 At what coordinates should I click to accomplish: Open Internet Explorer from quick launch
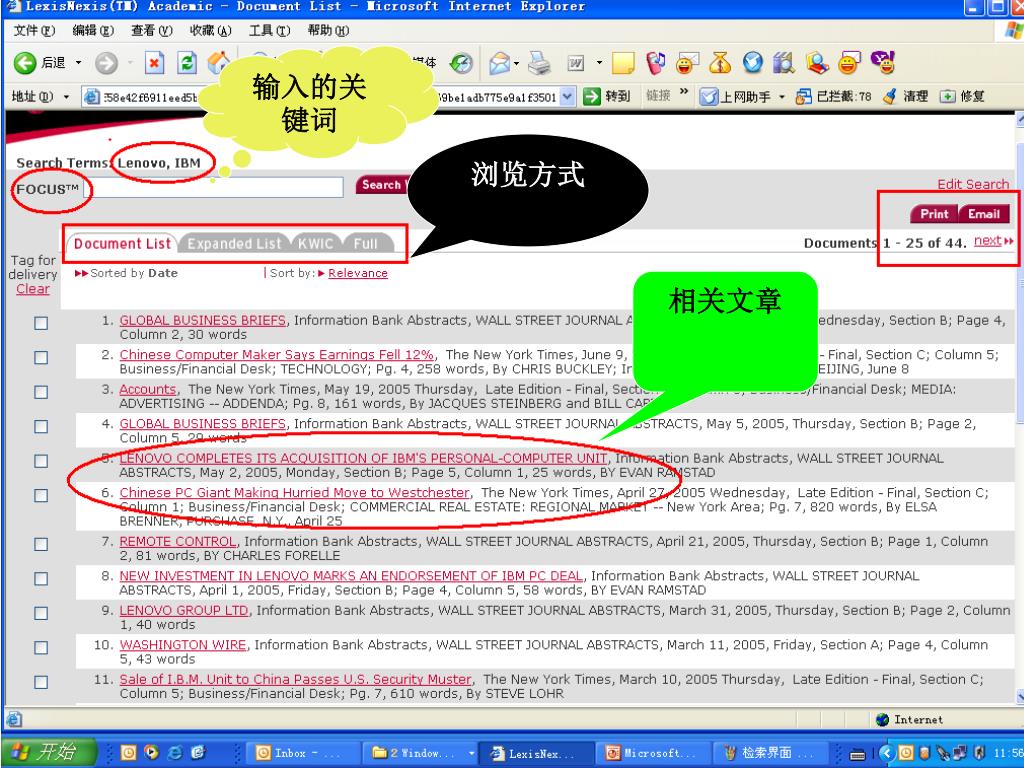[175, 752]
